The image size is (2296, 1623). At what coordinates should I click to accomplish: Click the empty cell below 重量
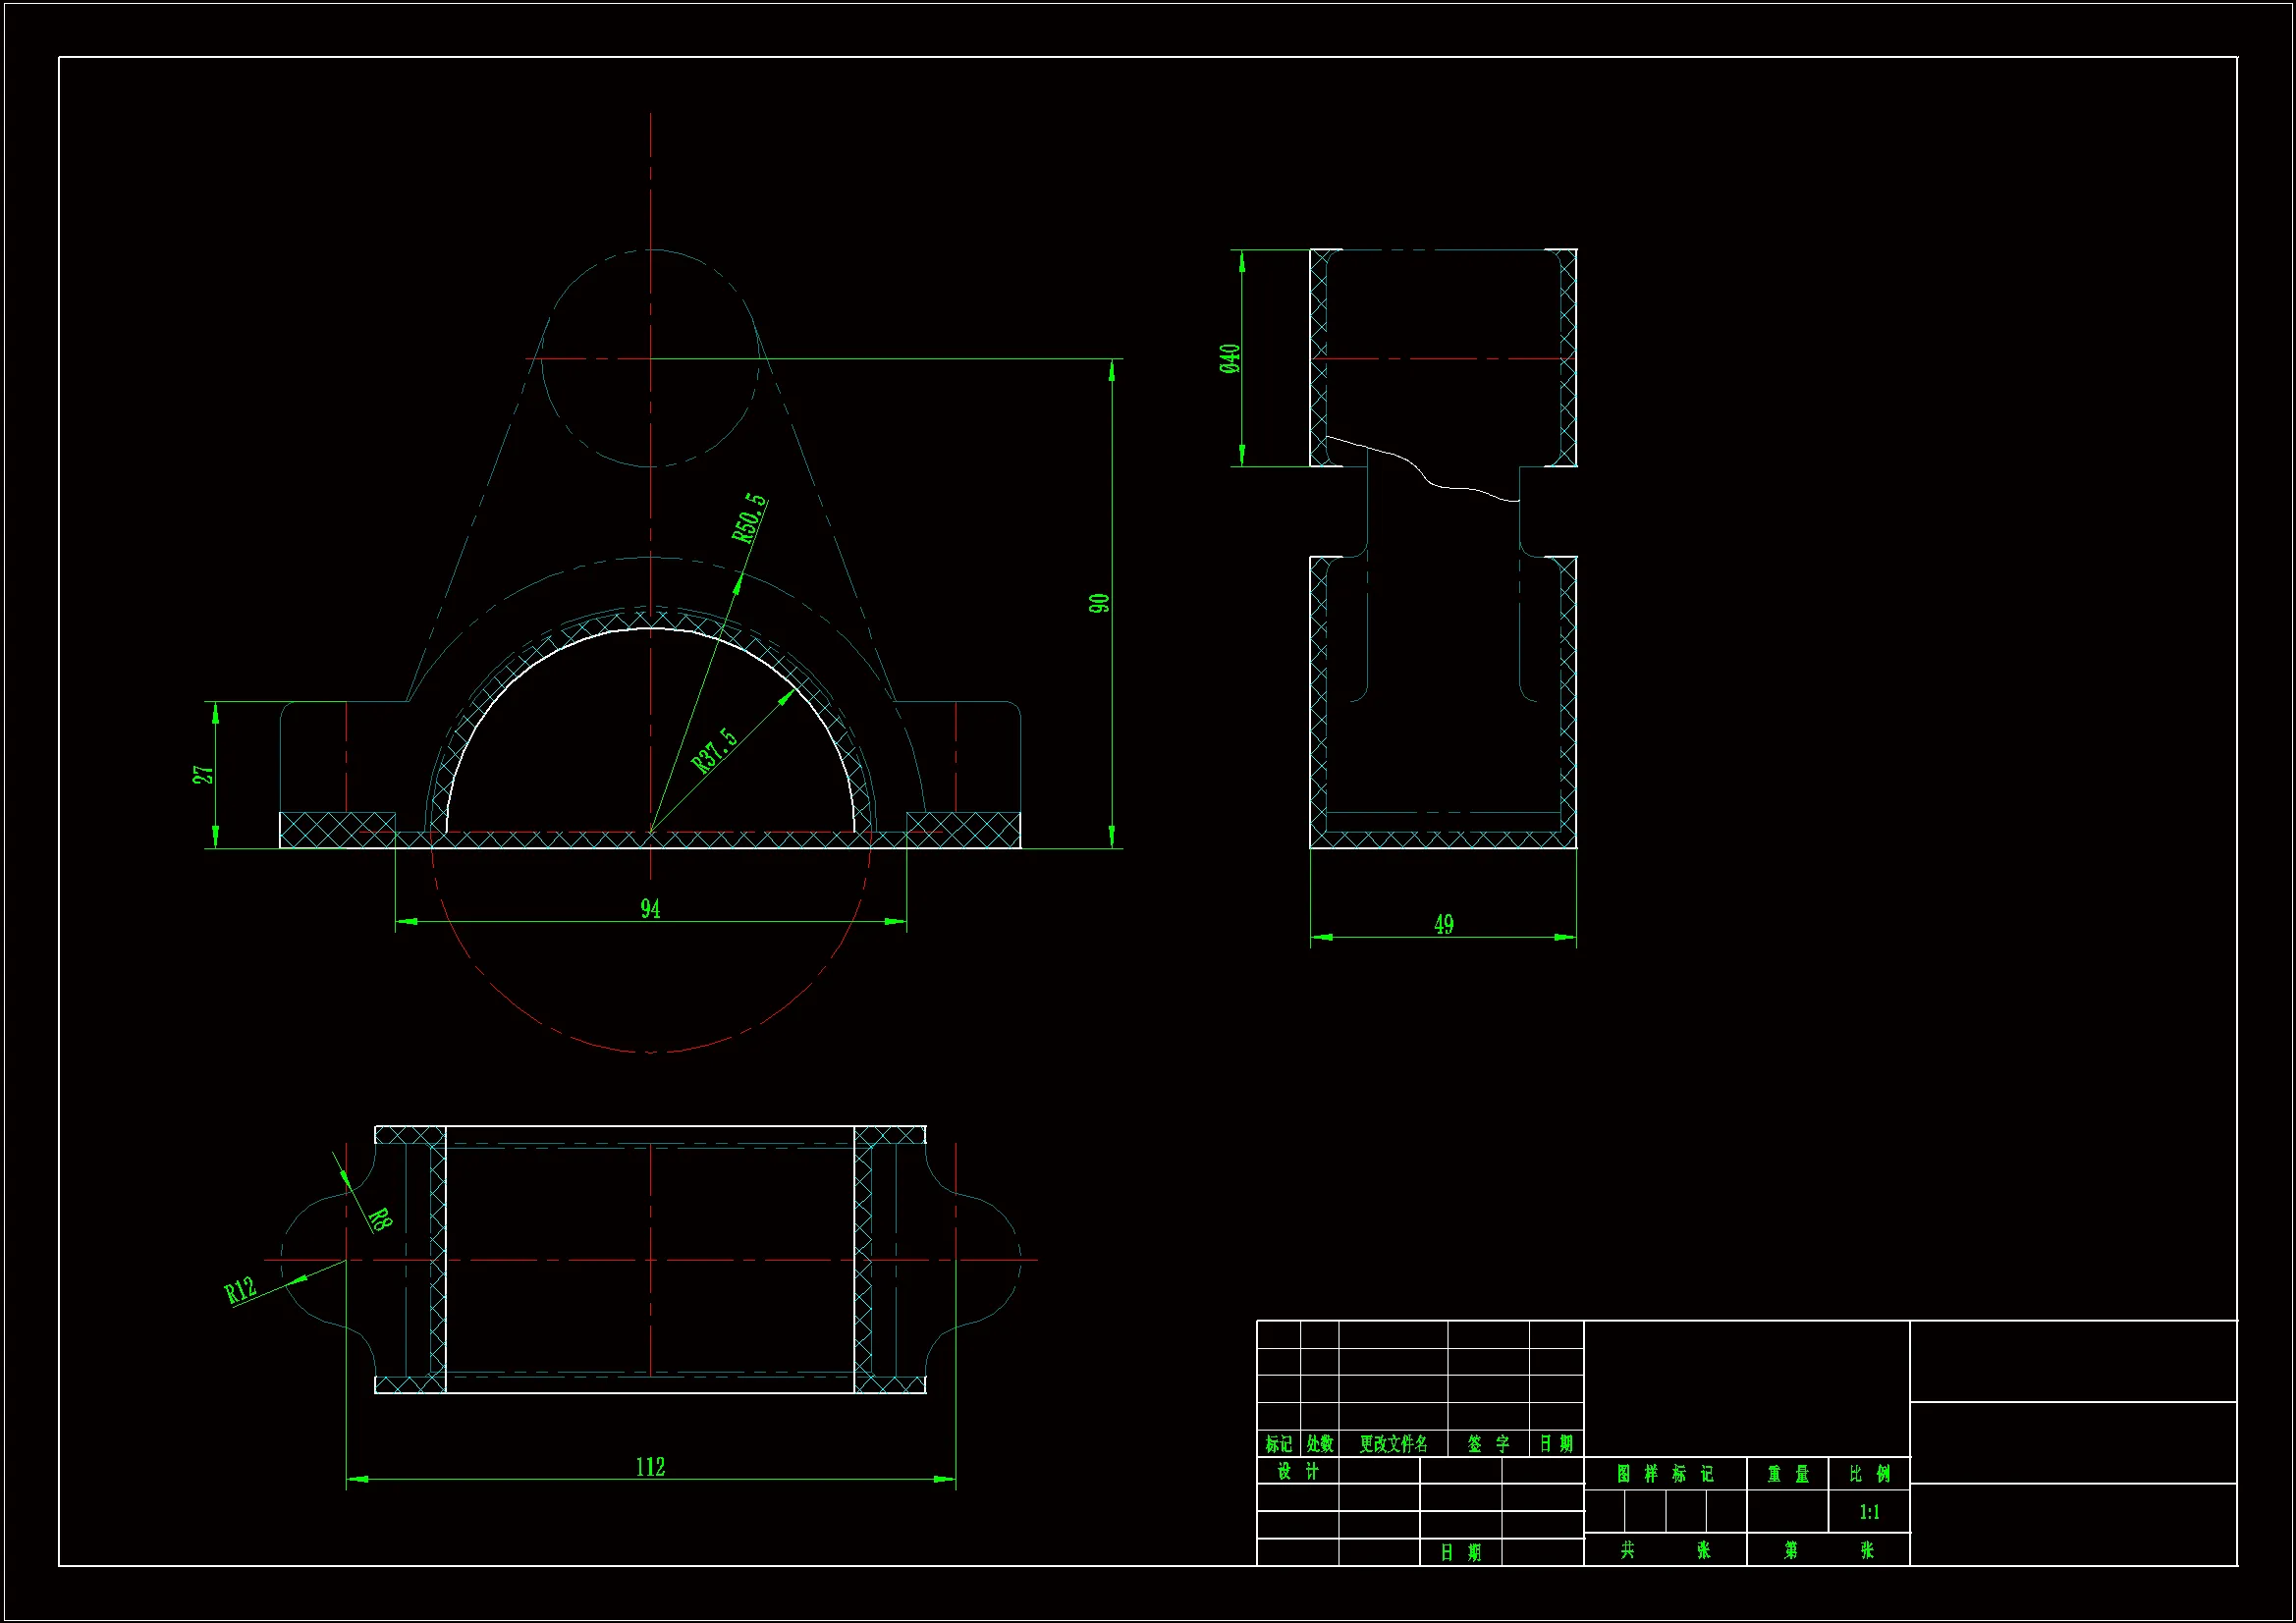point(1788,1512)
